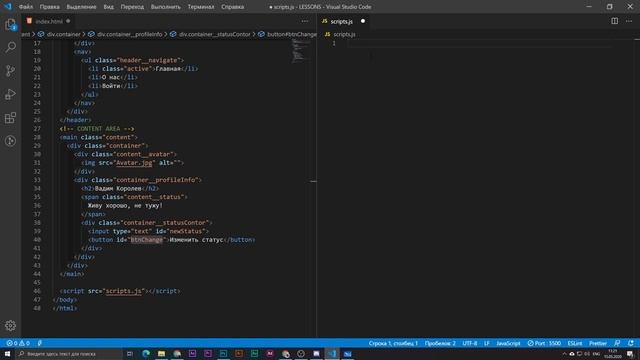Open the Файл menu
Viewport: 640px width, 360px height.
coord(26,7)
